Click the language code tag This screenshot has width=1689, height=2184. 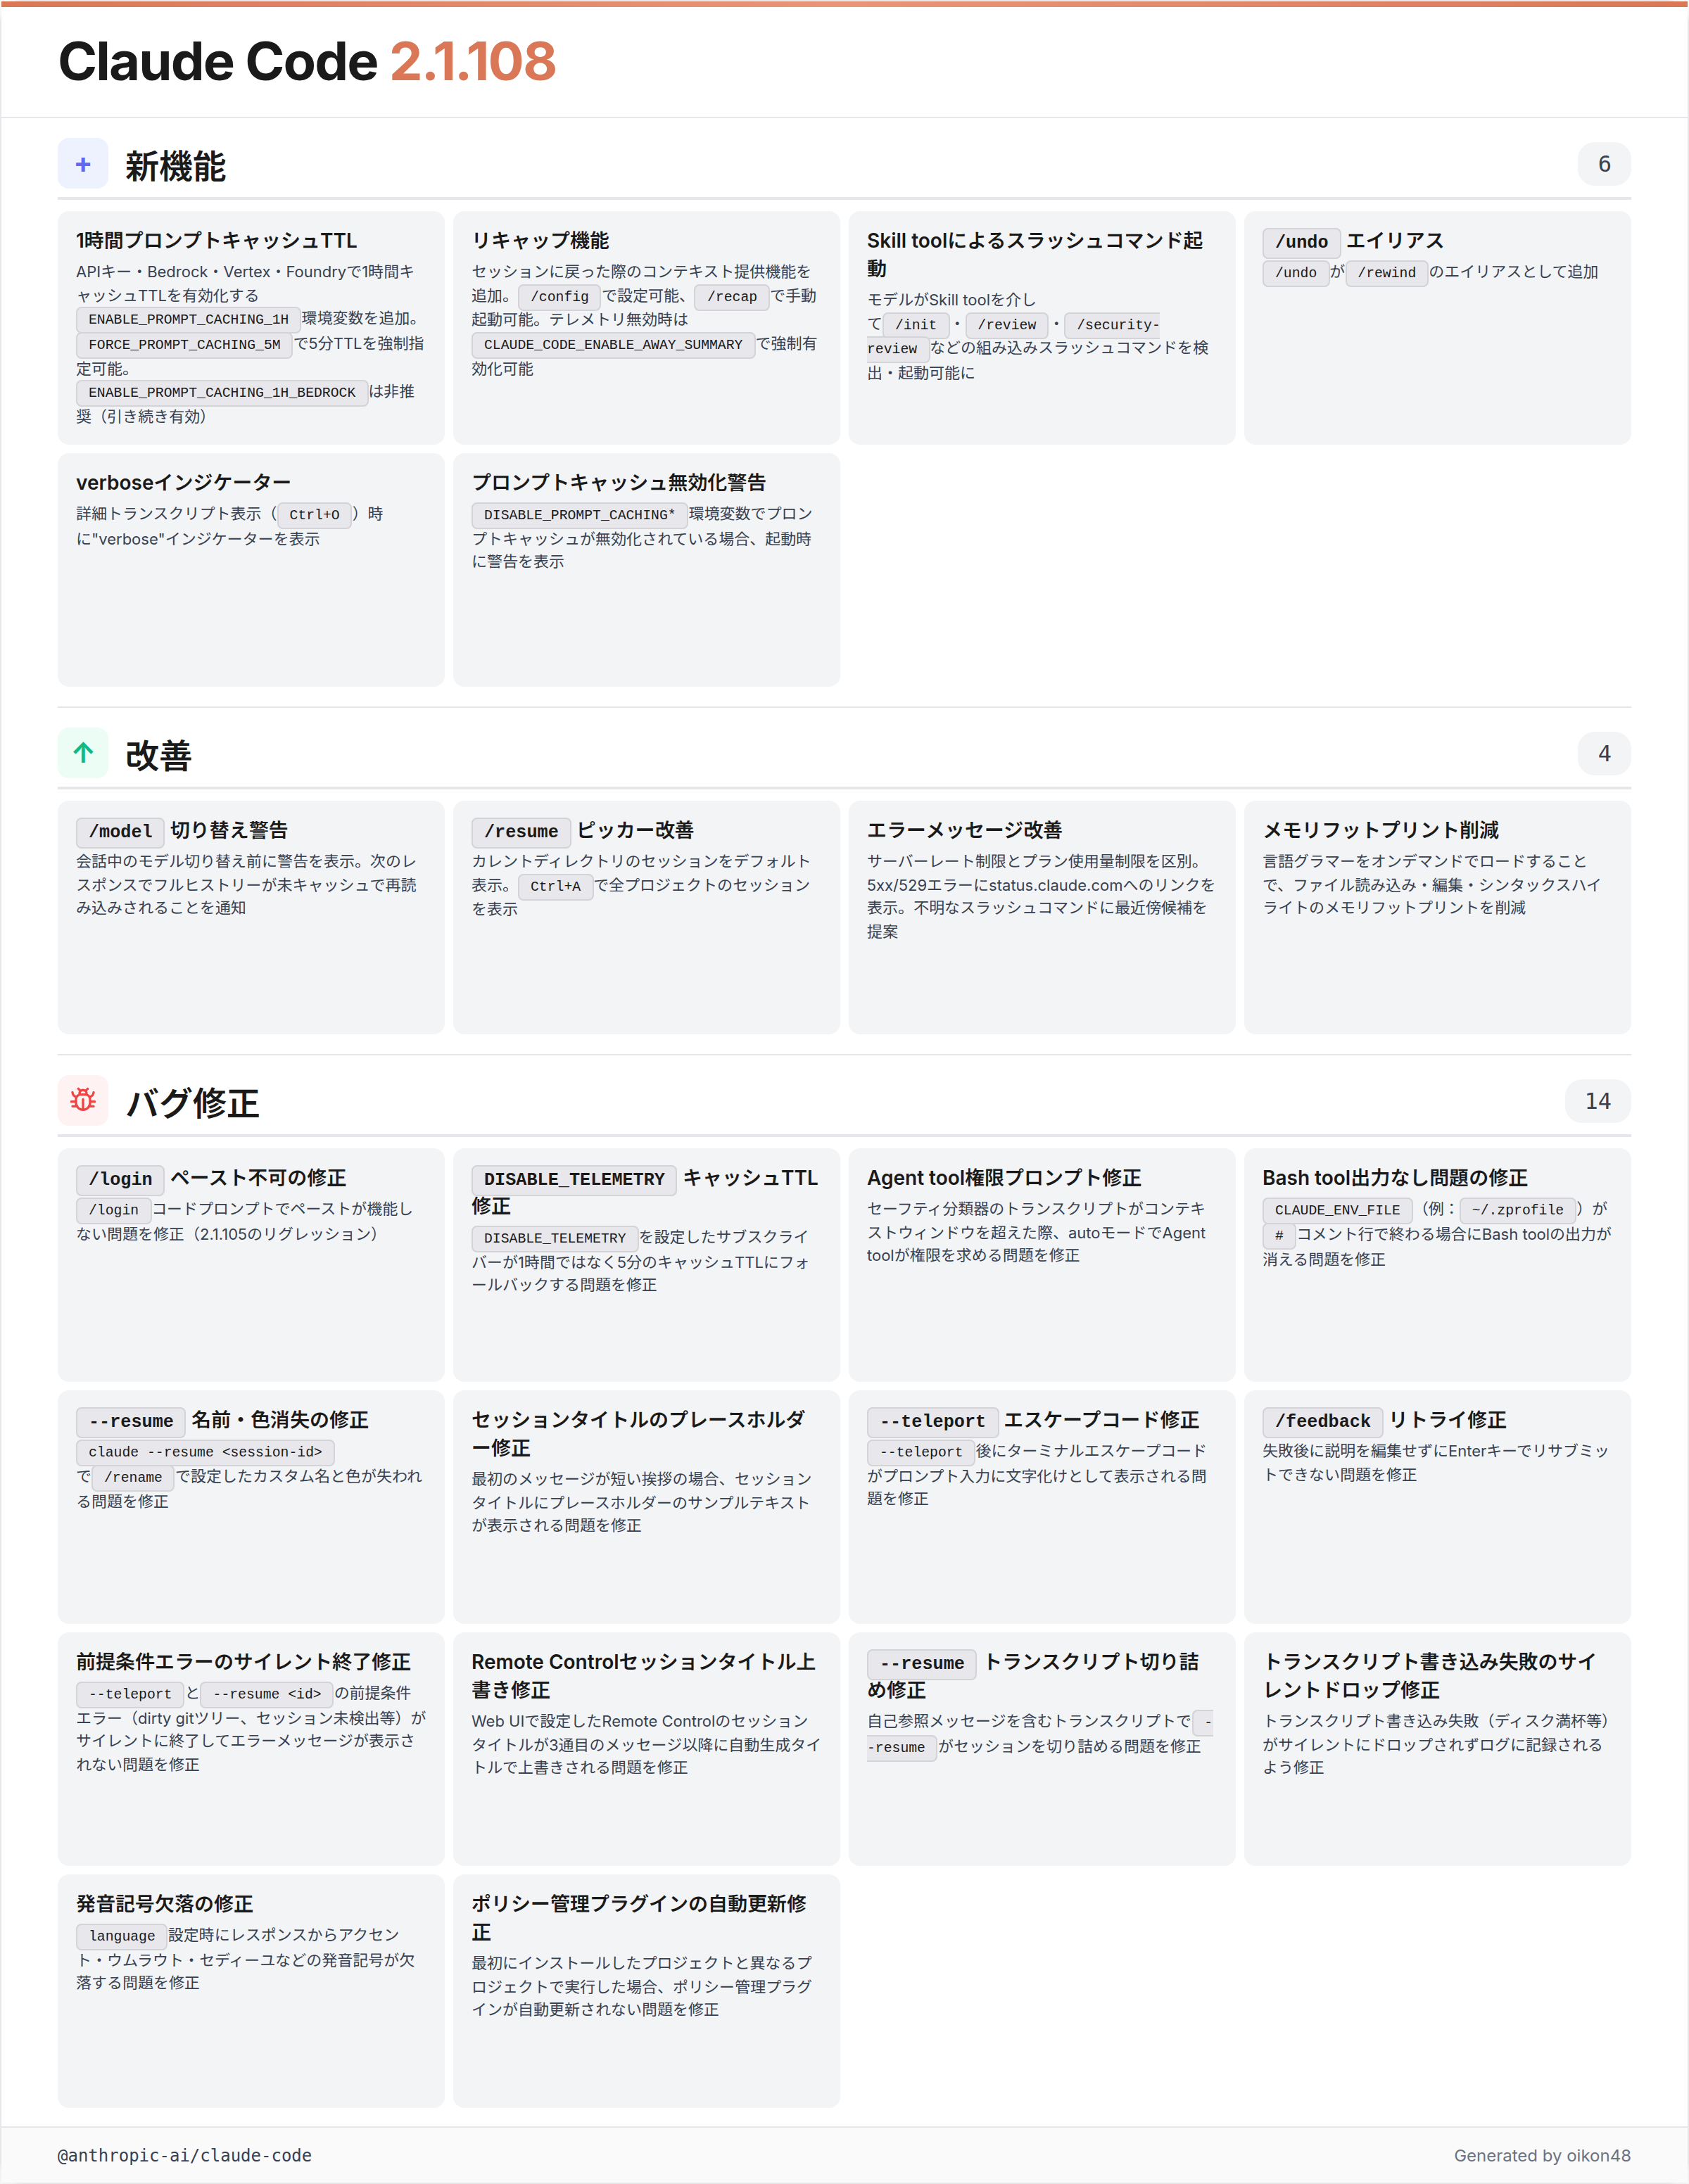pyautogui.click(x=122, y=1937)
